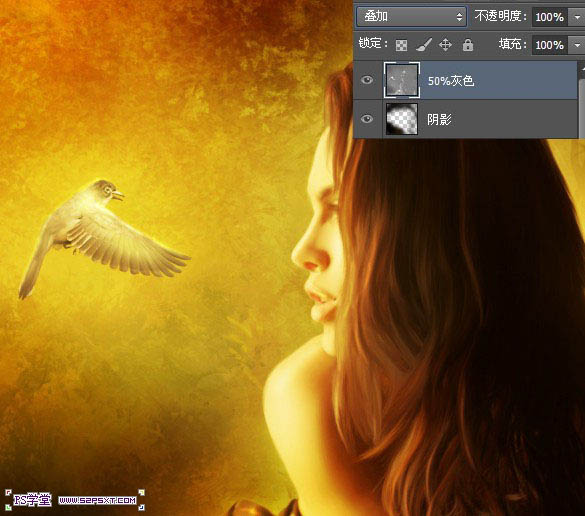
Task: Click the lock transparent pixels icon
Action: click(401, 46)
